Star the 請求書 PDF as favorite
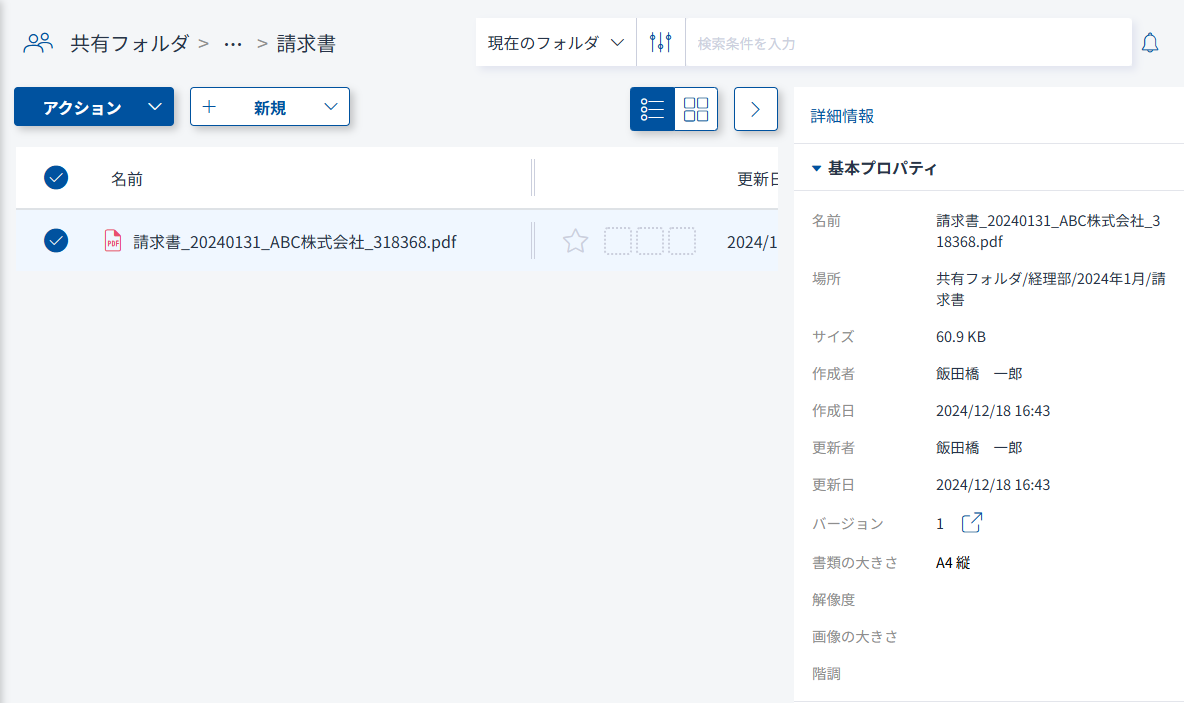This screenshot has width=1184, height=703. tap(575, 241)
